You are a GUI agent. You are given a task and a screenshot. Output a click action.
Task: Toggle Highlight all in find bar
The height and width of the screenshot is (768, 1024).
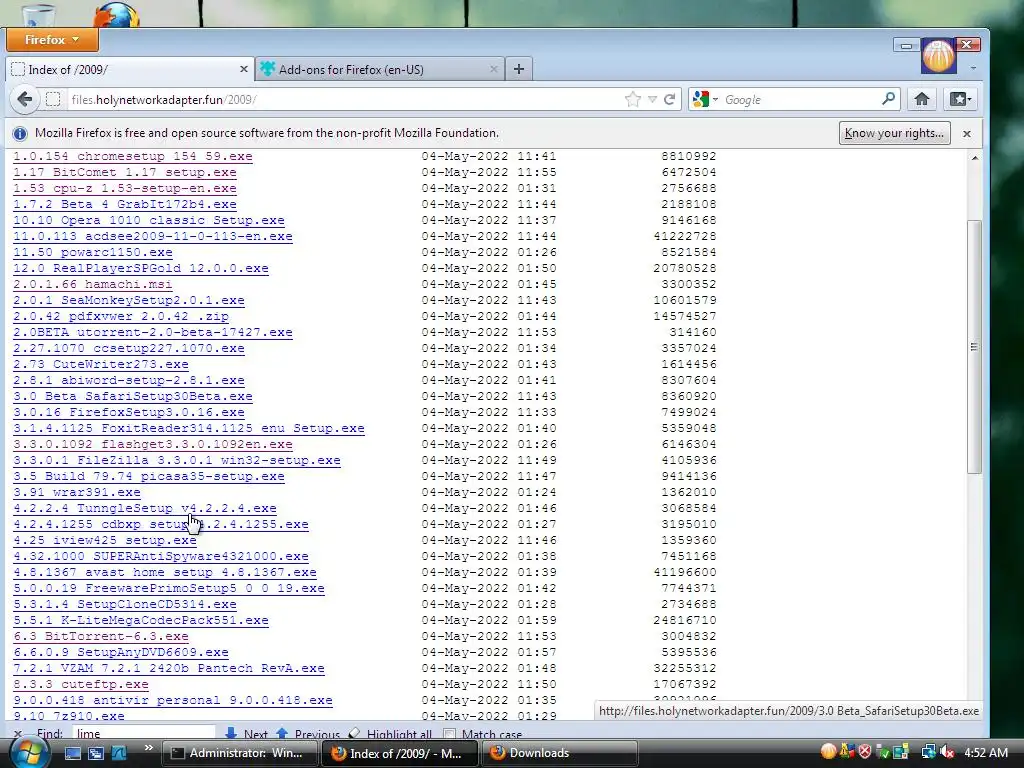tap(390, 734)
